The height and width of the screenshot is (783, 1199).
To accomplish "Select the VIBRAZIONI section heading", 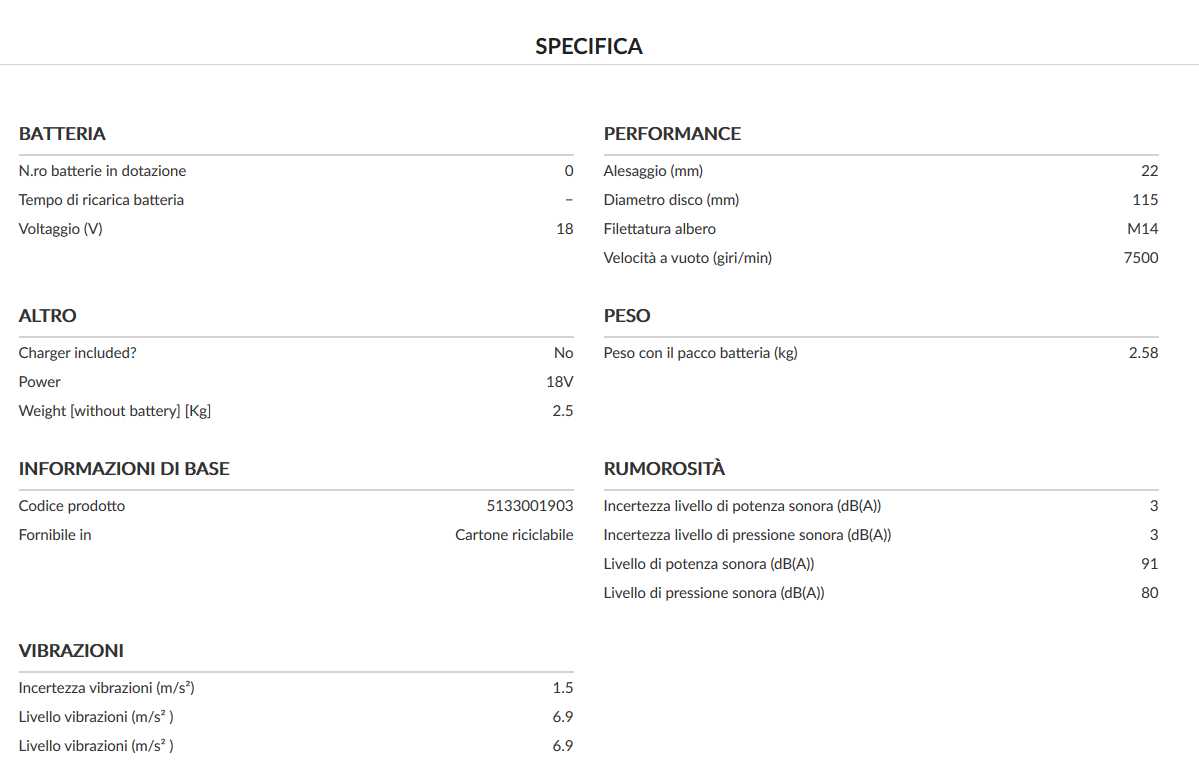I will [x=71, y=651].
